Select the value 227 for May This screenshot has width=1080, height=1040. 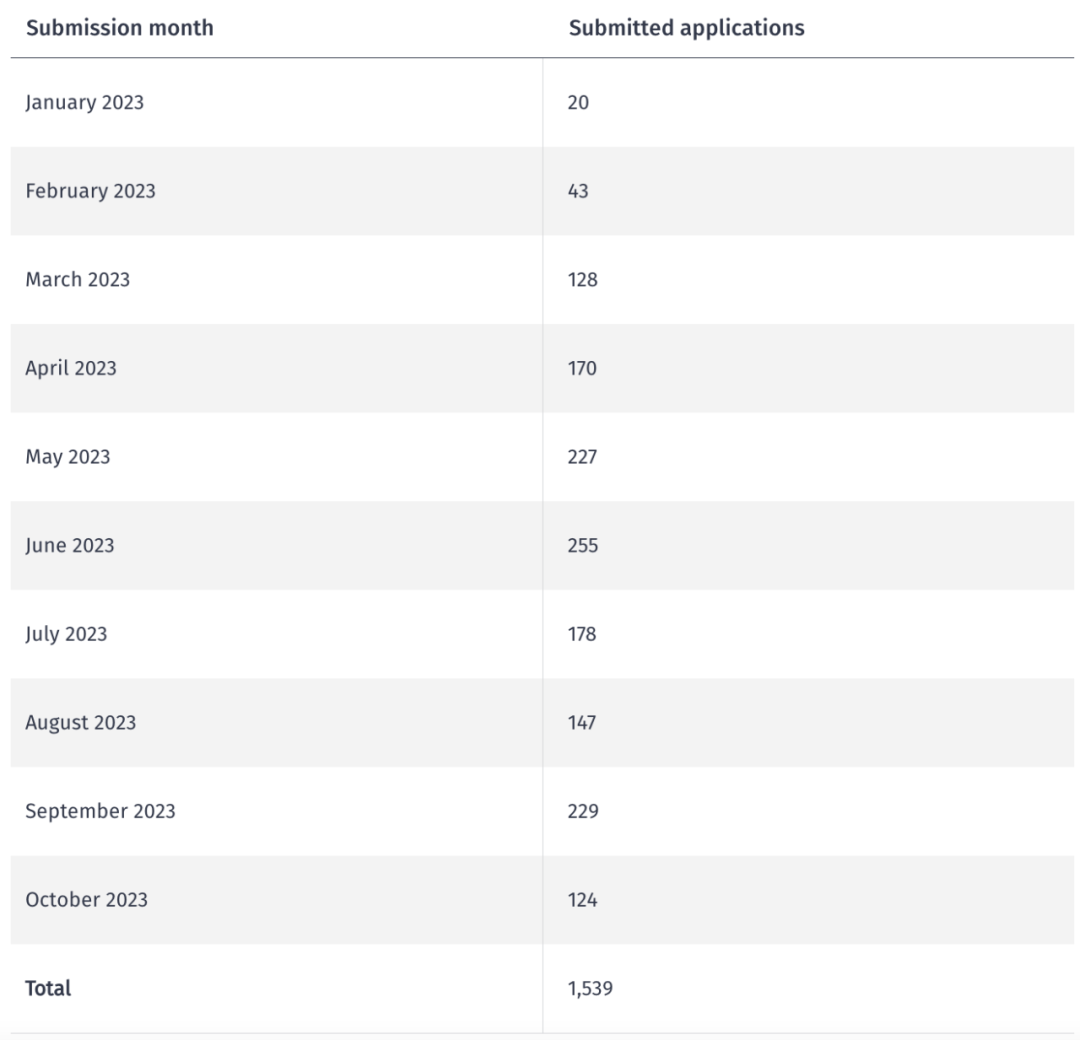pos(583,457)
